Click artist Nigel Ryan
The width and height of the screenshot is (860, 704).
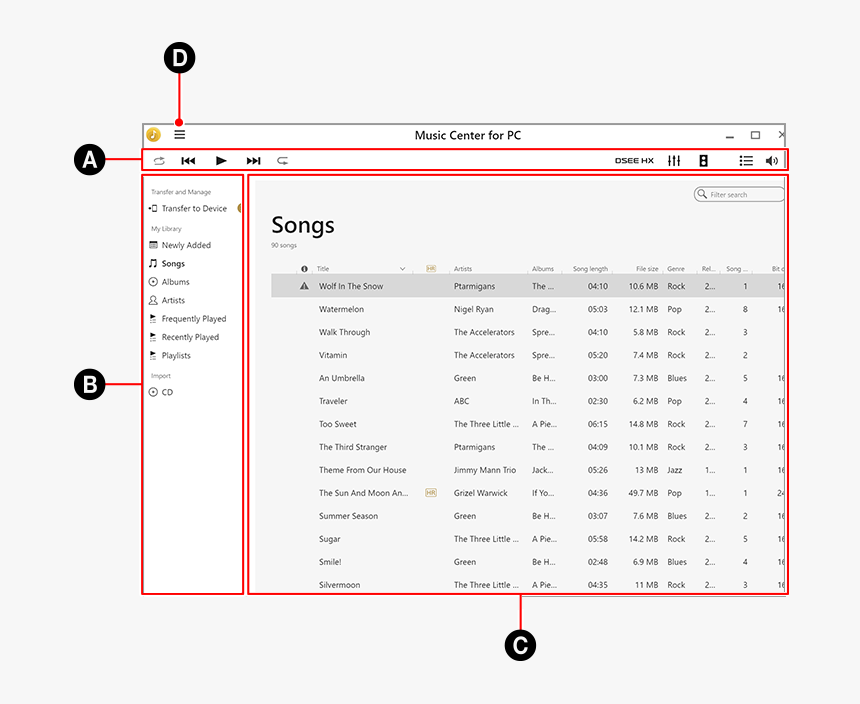tap(474, 309)
